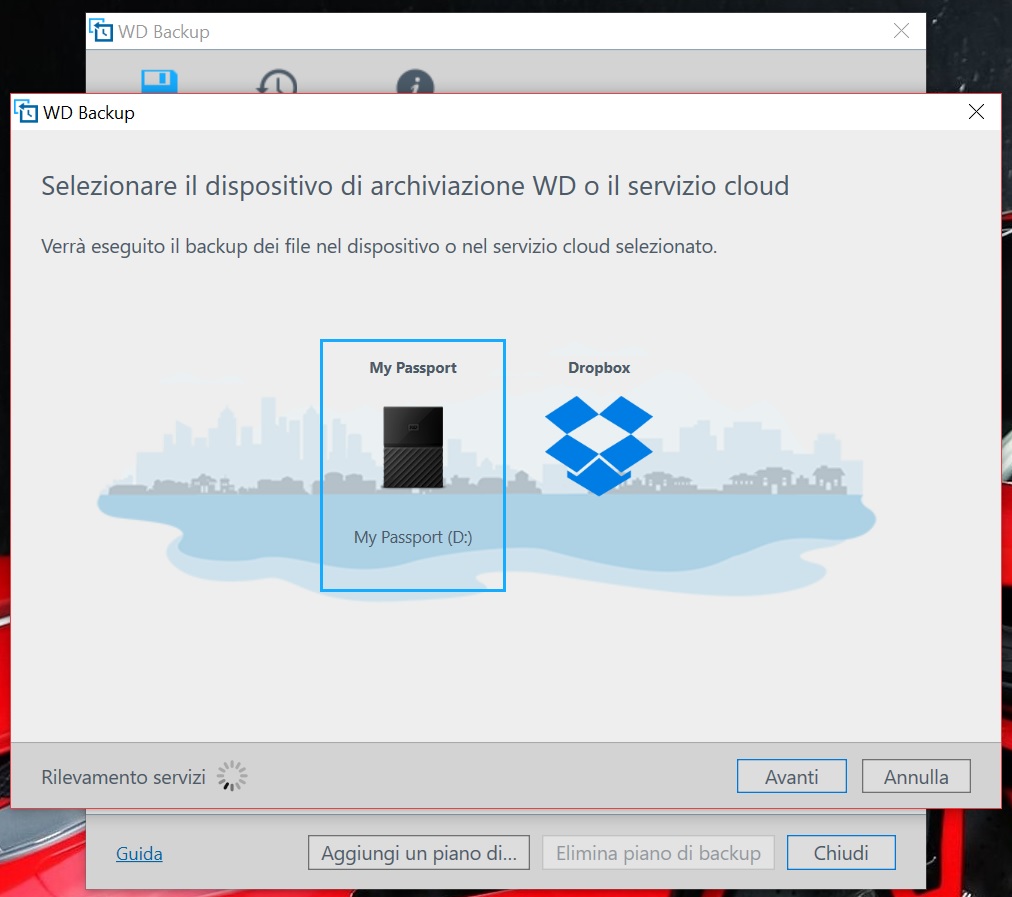
Task: Click the Rilevamento servizi status text
Action: (123, 776)
